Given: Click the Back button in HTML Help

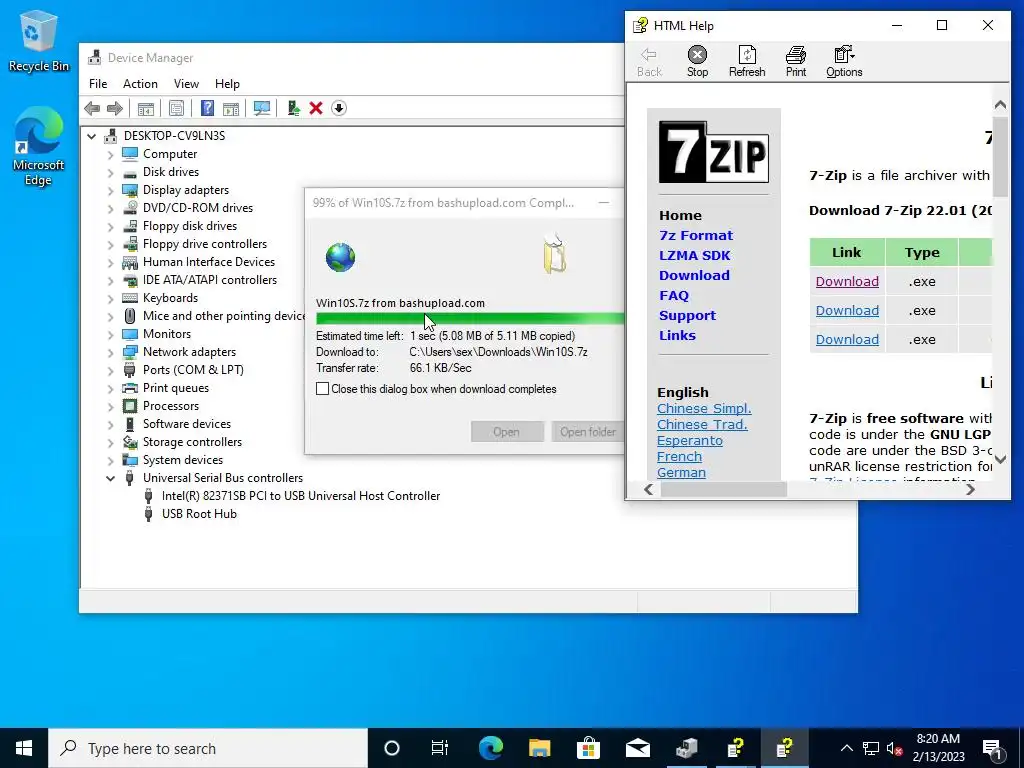Looking at the screenshot, I should 649,61.
